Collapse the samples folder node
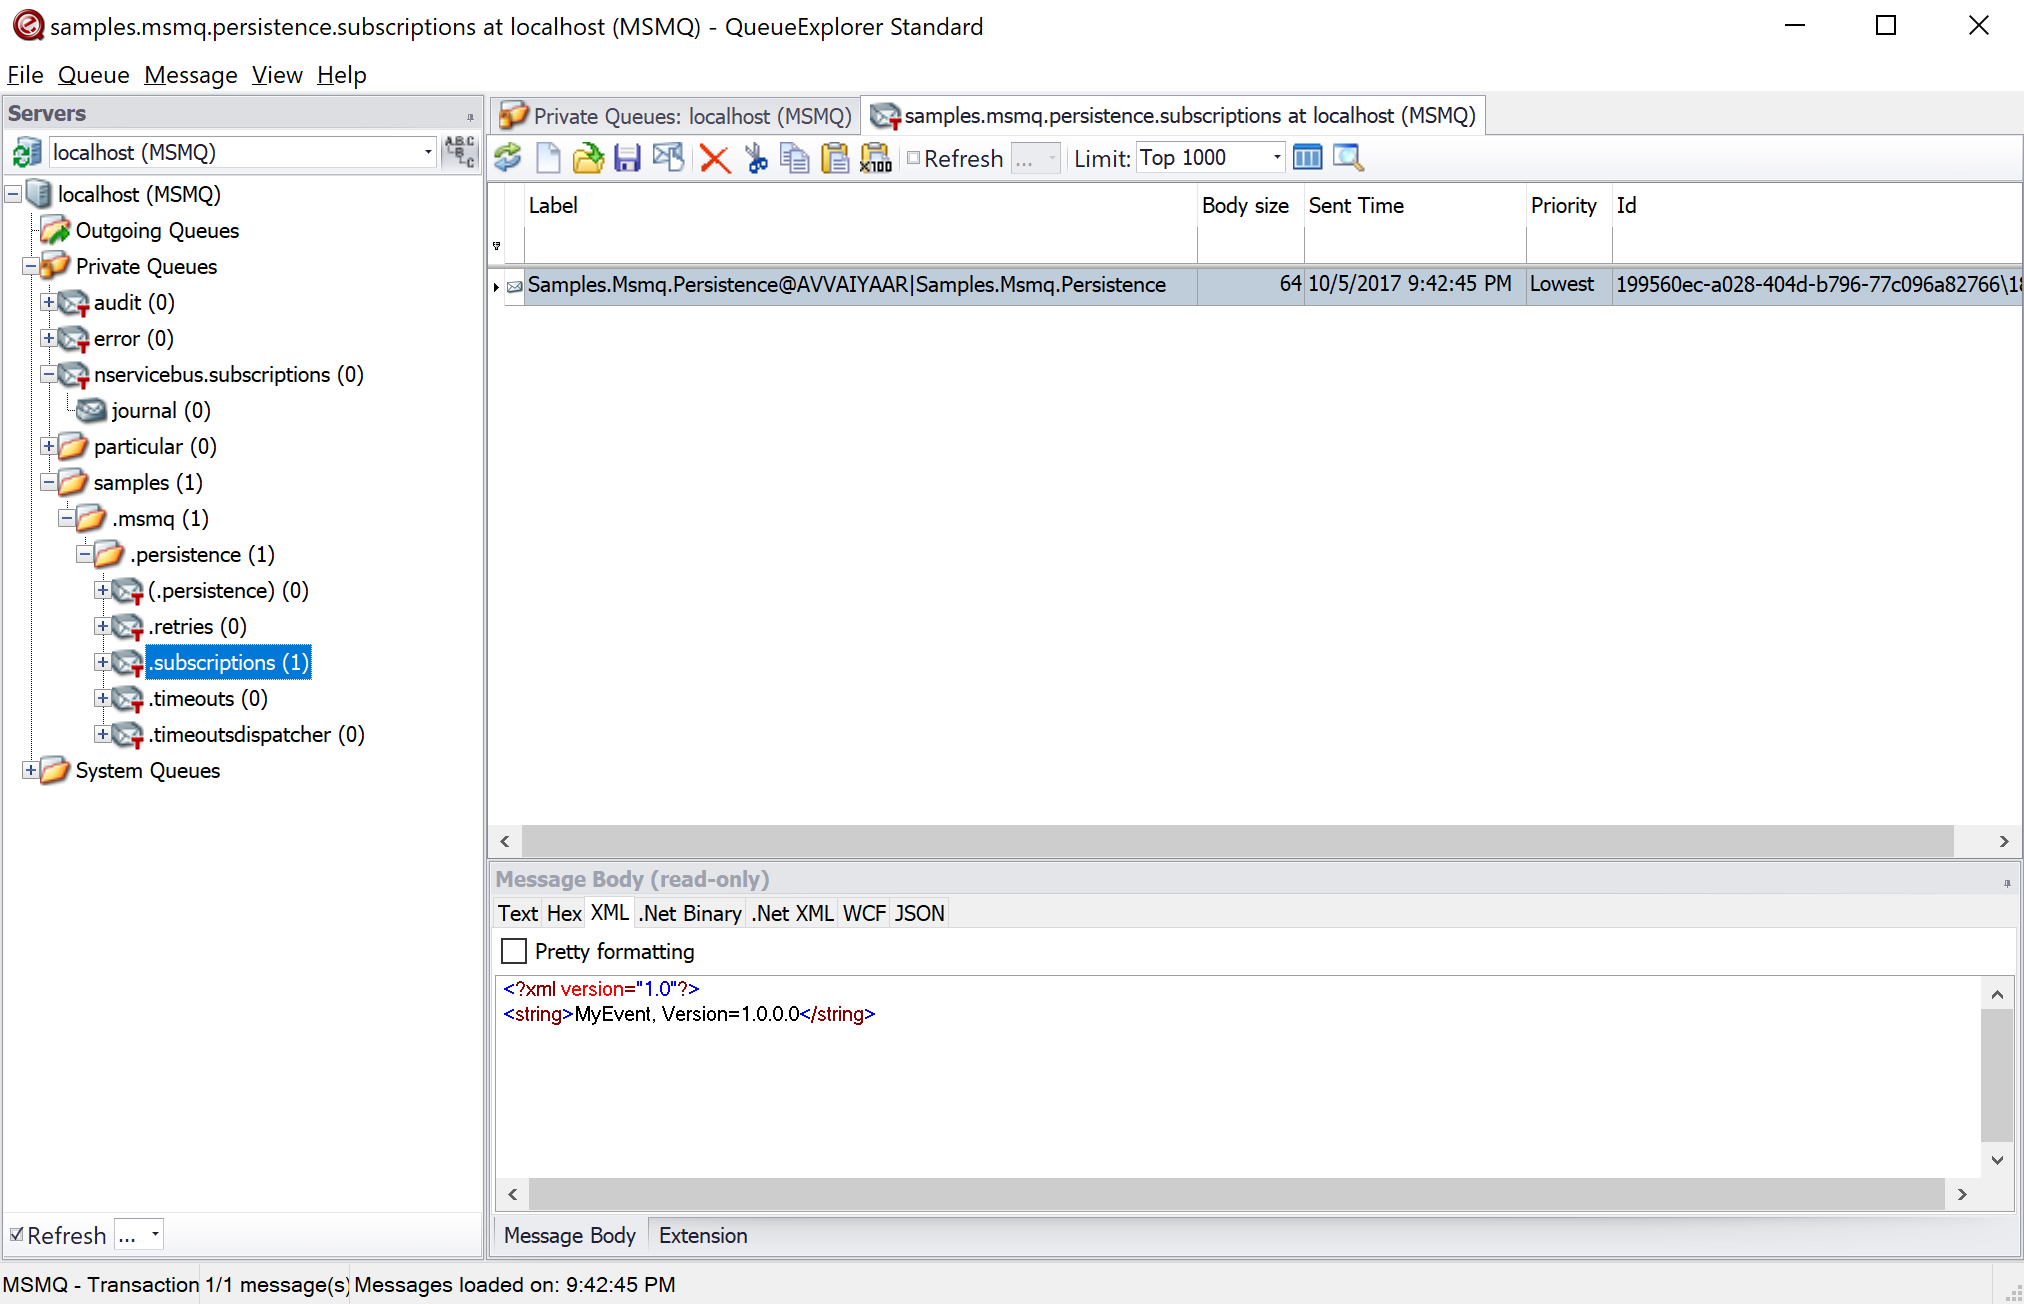Image resolution: width=2024 pixels, height=1304 pixels. [x=48, y=482]
